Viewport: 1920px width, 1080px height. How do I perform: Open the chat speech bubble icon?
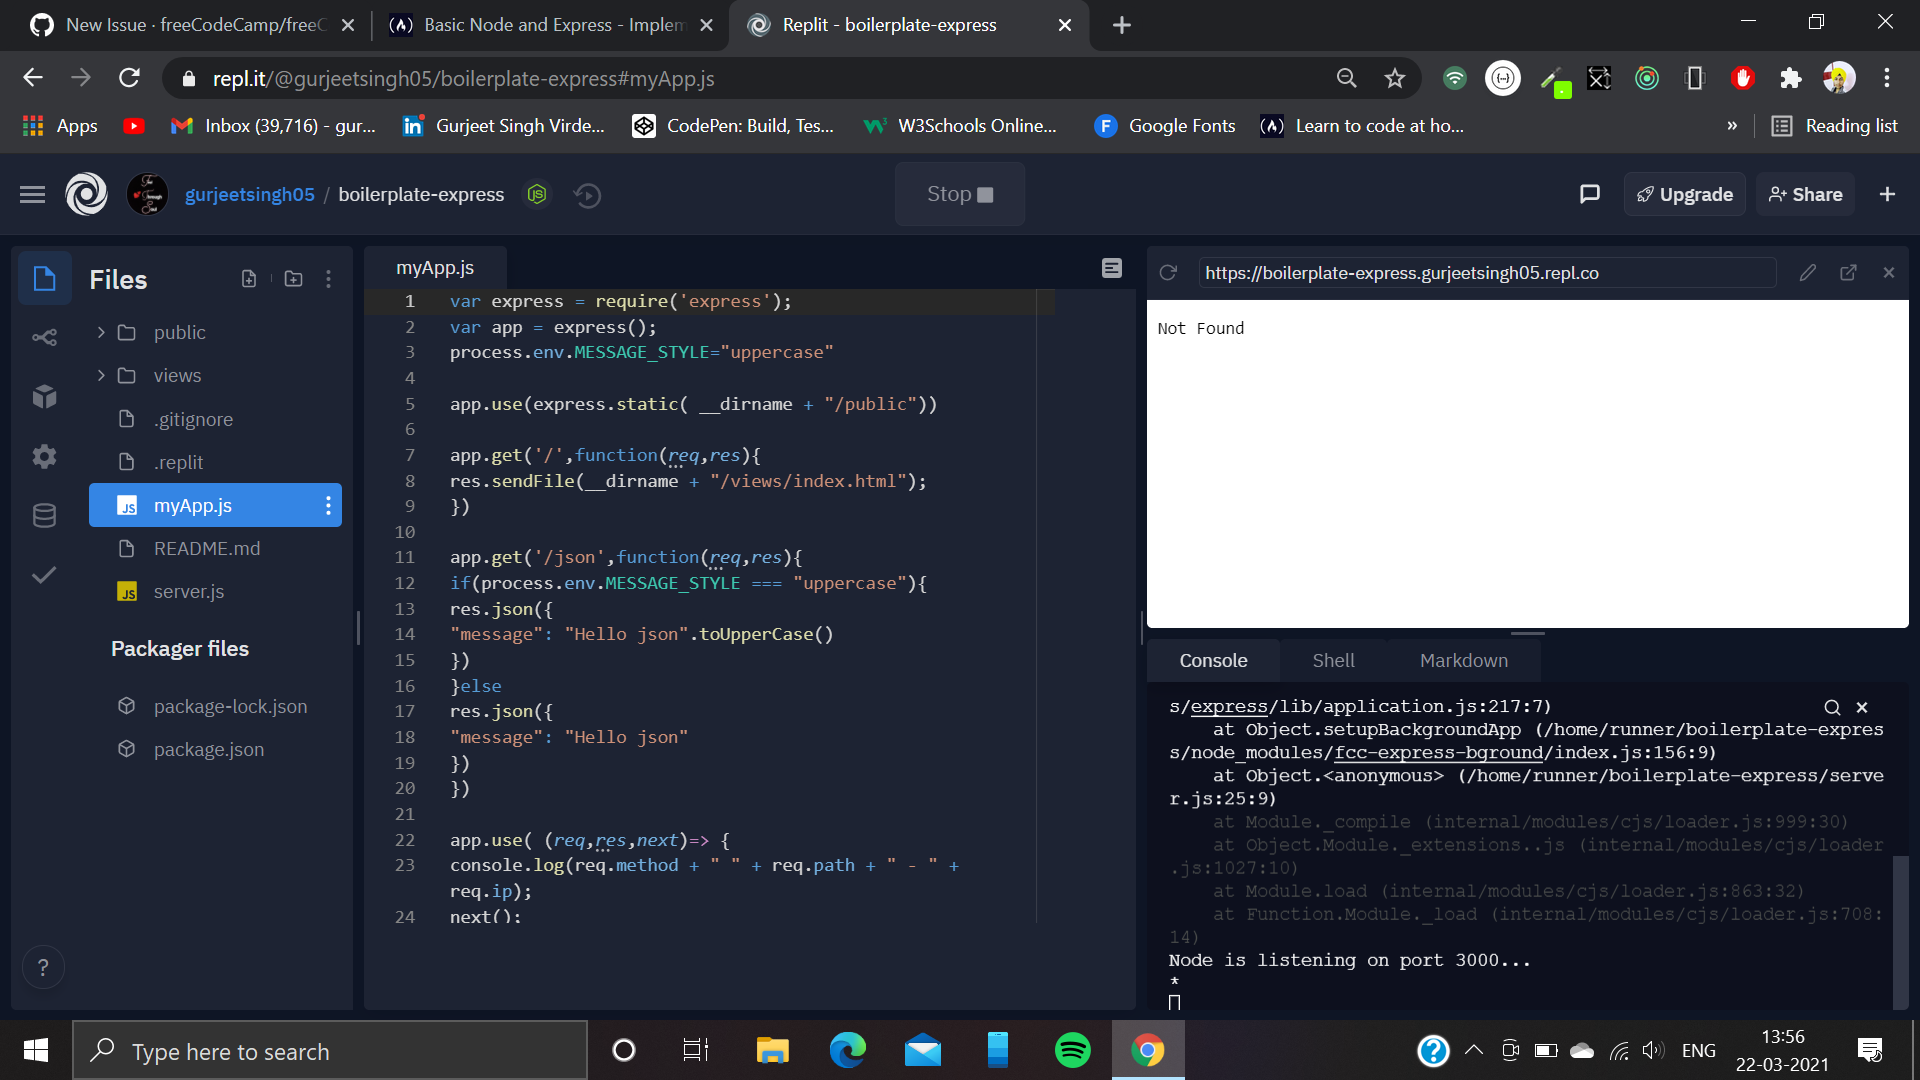[1589, 194]
